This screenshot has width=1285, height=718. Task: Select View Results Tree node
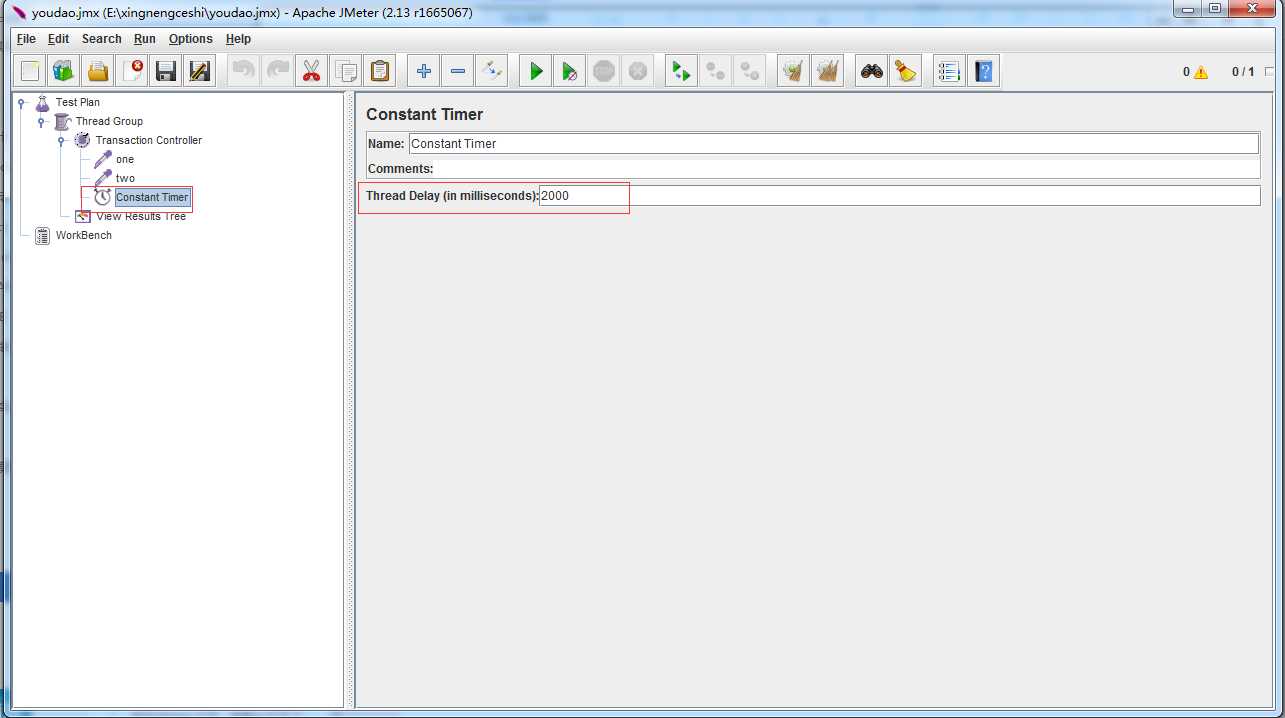pyautogui.click(x=141, y=216)
